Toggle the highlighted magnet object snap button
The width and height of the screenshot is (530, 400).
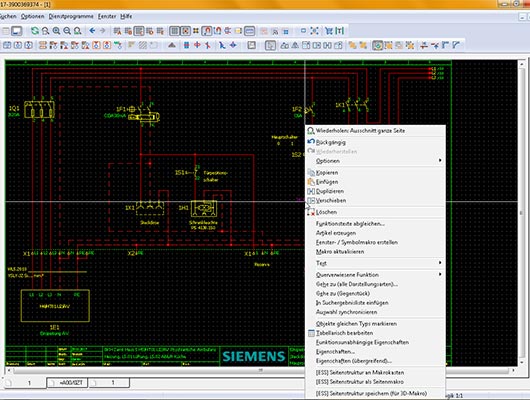coord(207,31)
